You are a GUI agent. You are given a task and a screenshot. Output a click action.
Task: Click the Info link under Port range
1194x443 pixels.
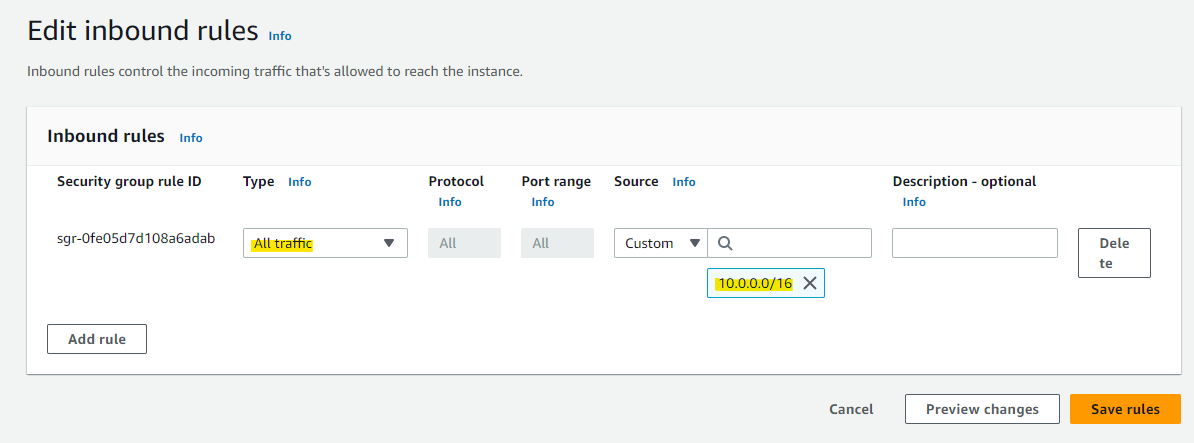pos(543,202)
